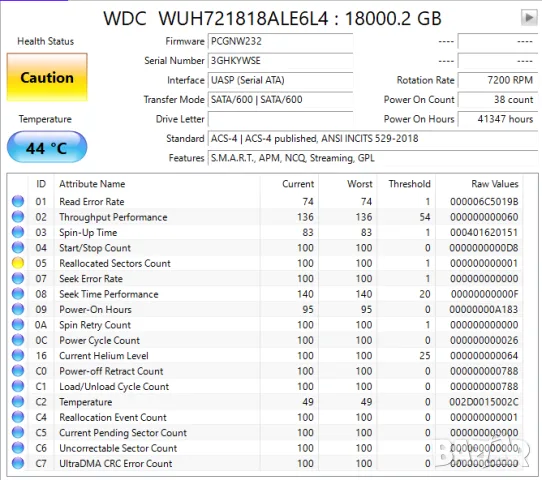Click status icon for Reallocation Event Count
Screen dimensions: 542x480
click(18, 417)
